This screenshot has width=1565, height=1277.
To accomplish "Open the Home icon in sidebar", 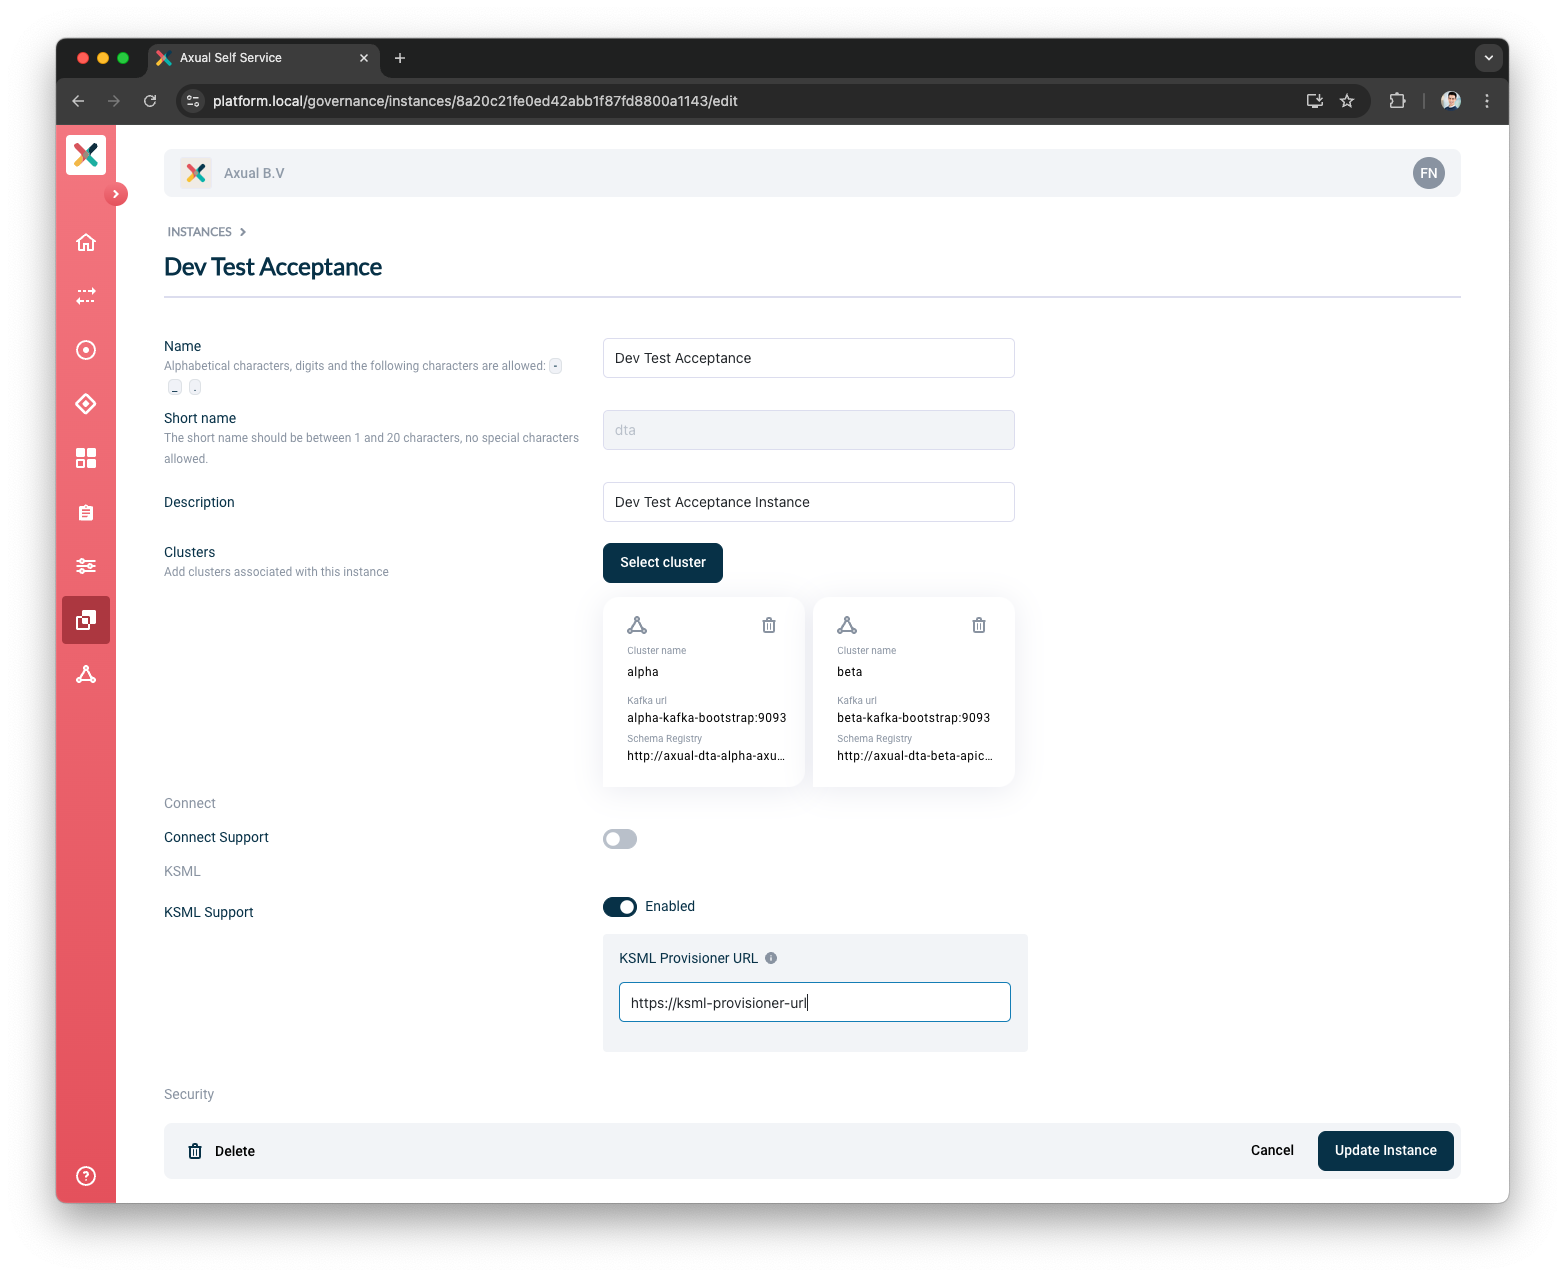I will coord(86,242).
